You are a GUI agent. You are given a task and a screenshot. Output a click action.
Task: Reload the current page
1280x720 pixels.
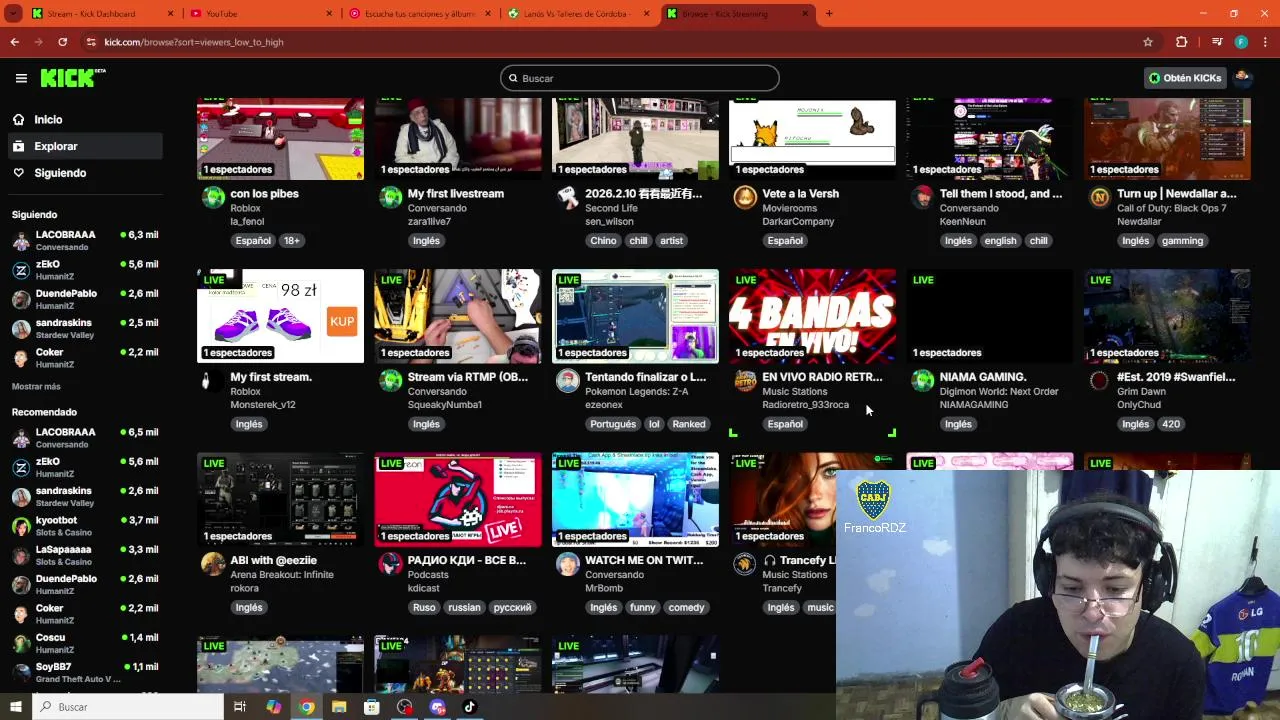click(x=62, y=42)
